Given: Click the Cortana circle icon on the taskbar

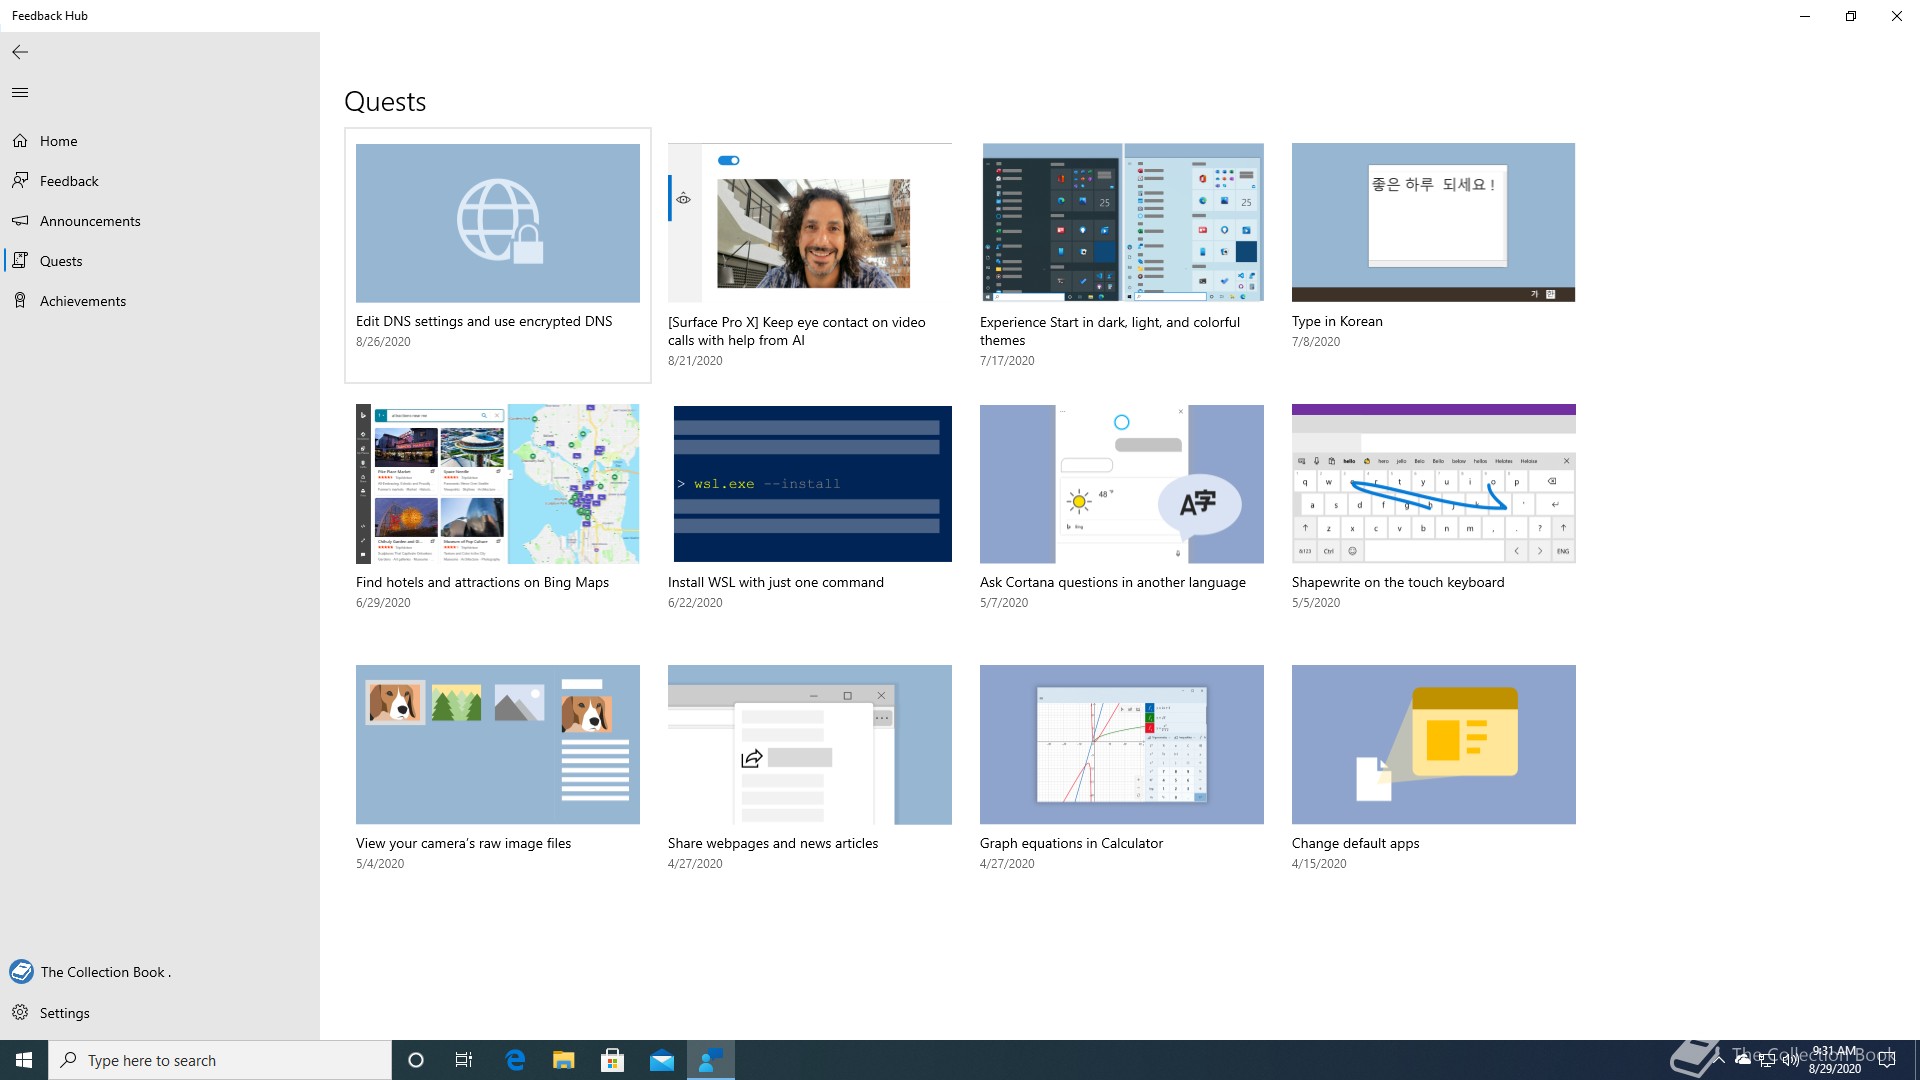Looking at the screenshot, I should 416,1060.
